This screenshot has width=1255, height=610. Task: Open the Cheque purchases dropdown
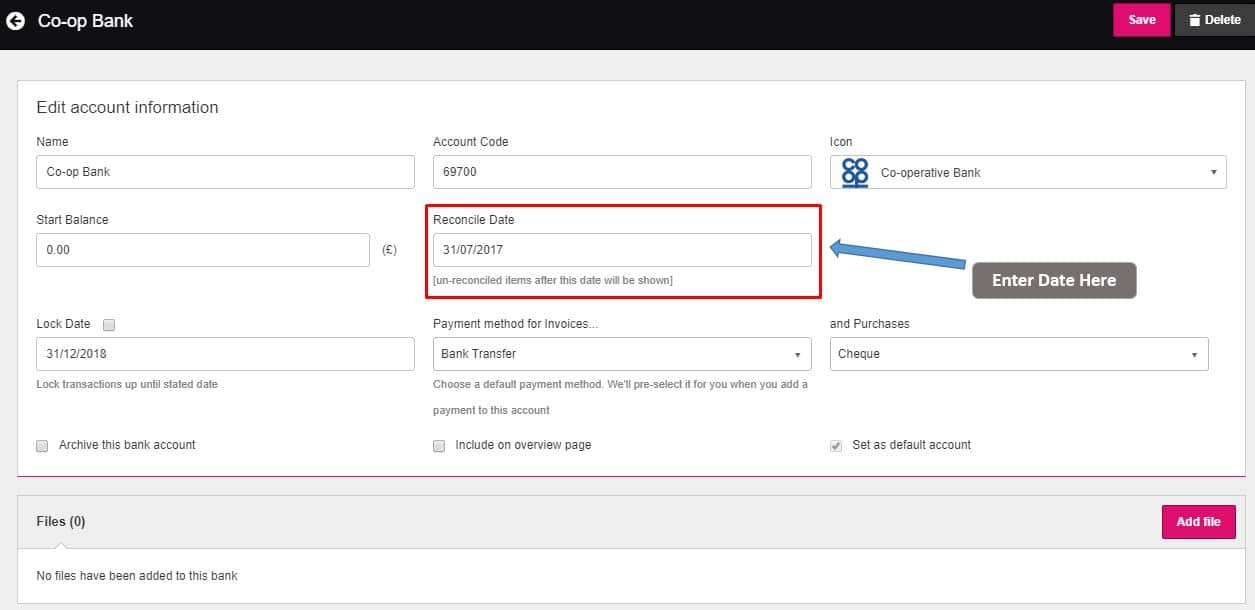[x=1018, y=354]
